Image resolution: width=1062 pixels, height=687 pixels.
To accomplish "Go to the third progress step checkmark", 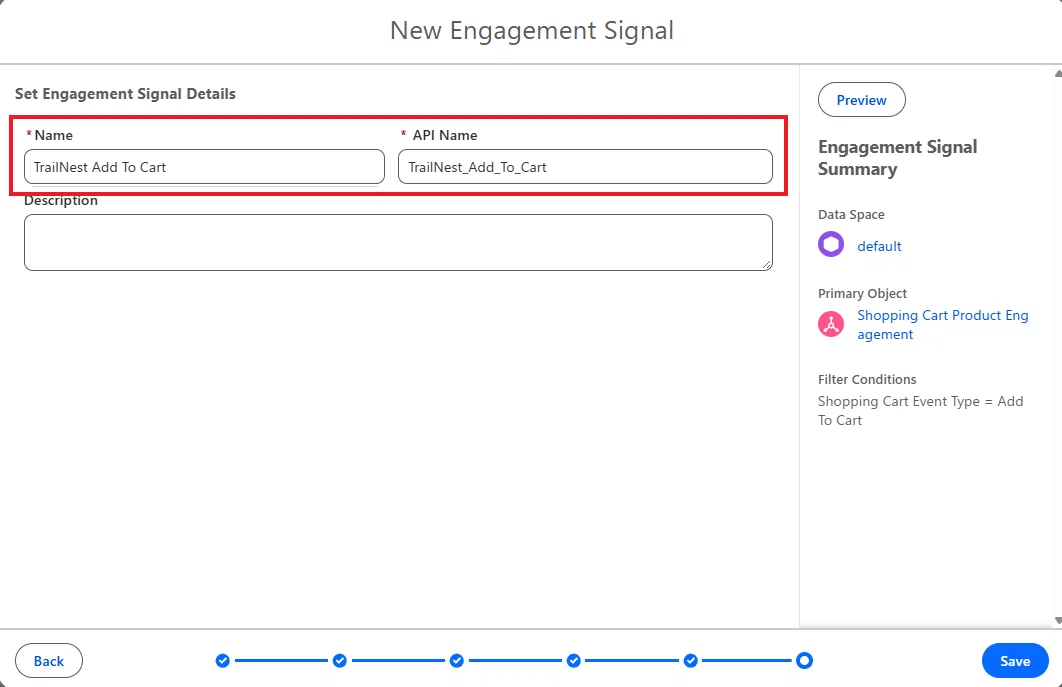I will [x=456, y=661].
